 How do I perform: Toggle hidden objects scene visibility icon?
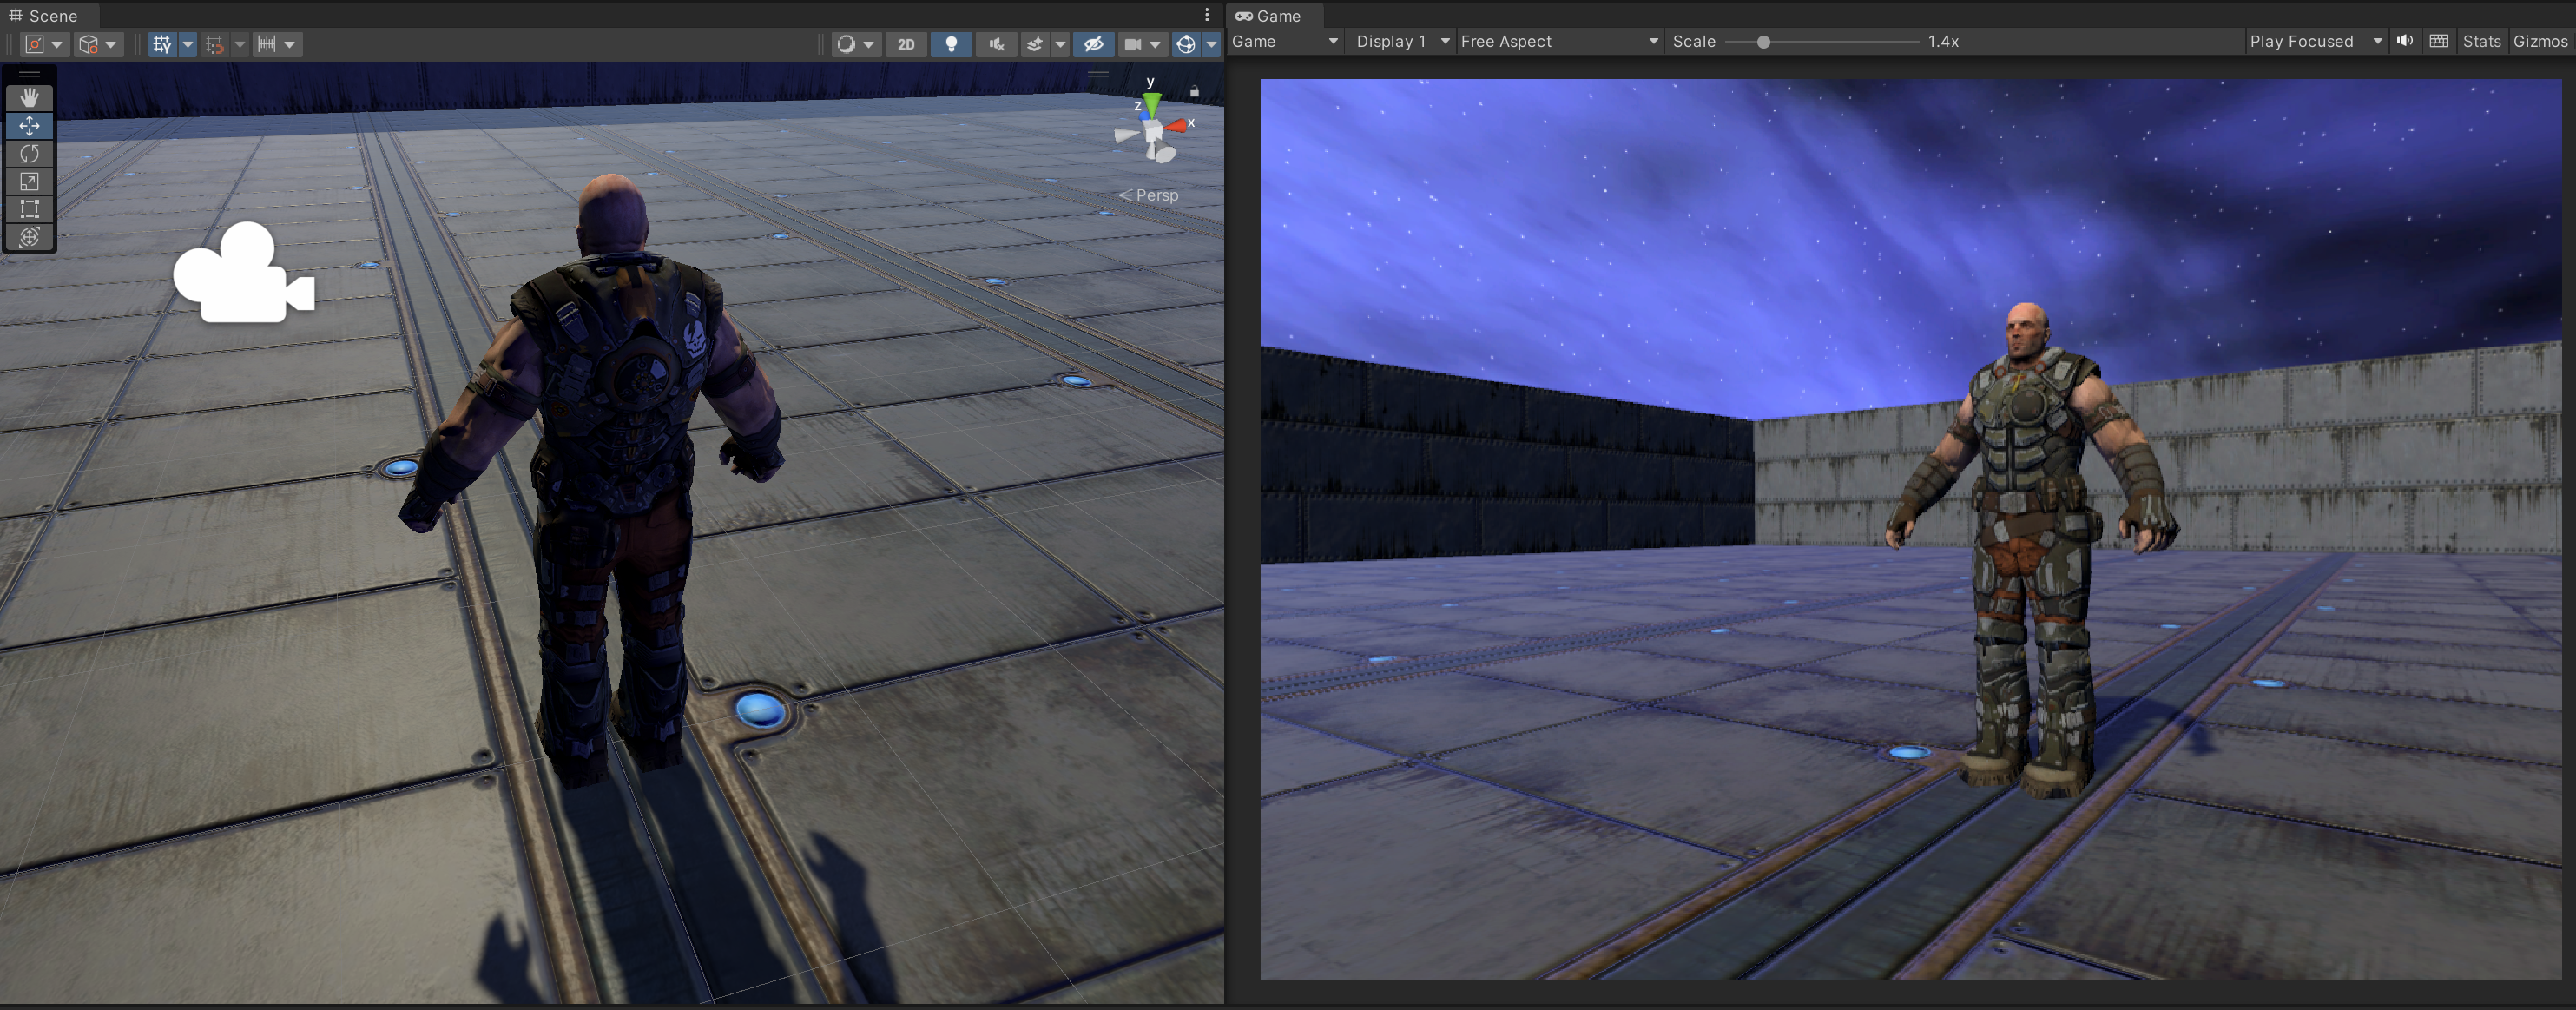(x=1093, y=44)
